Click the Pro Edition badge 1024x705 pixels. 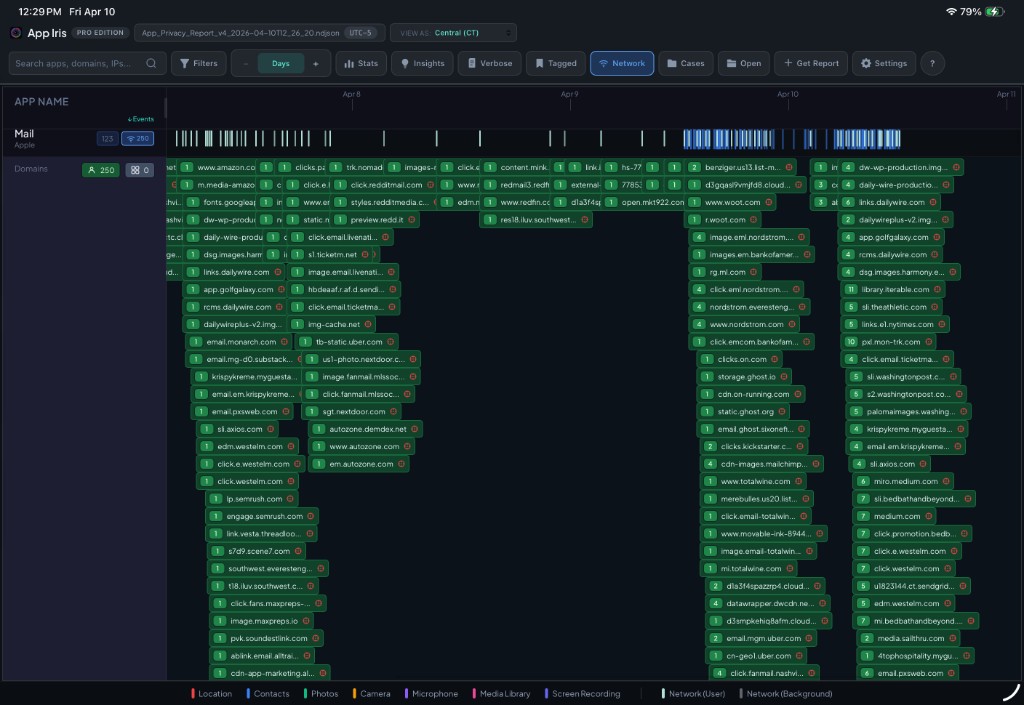tap(100, 33)
